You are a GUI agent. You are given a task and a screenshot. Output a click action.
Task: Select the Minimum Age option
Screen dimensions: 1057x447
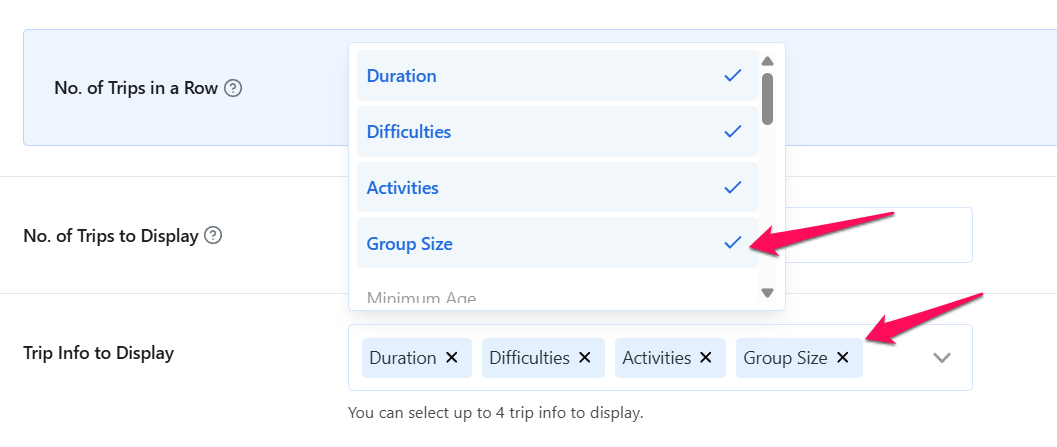421,298
